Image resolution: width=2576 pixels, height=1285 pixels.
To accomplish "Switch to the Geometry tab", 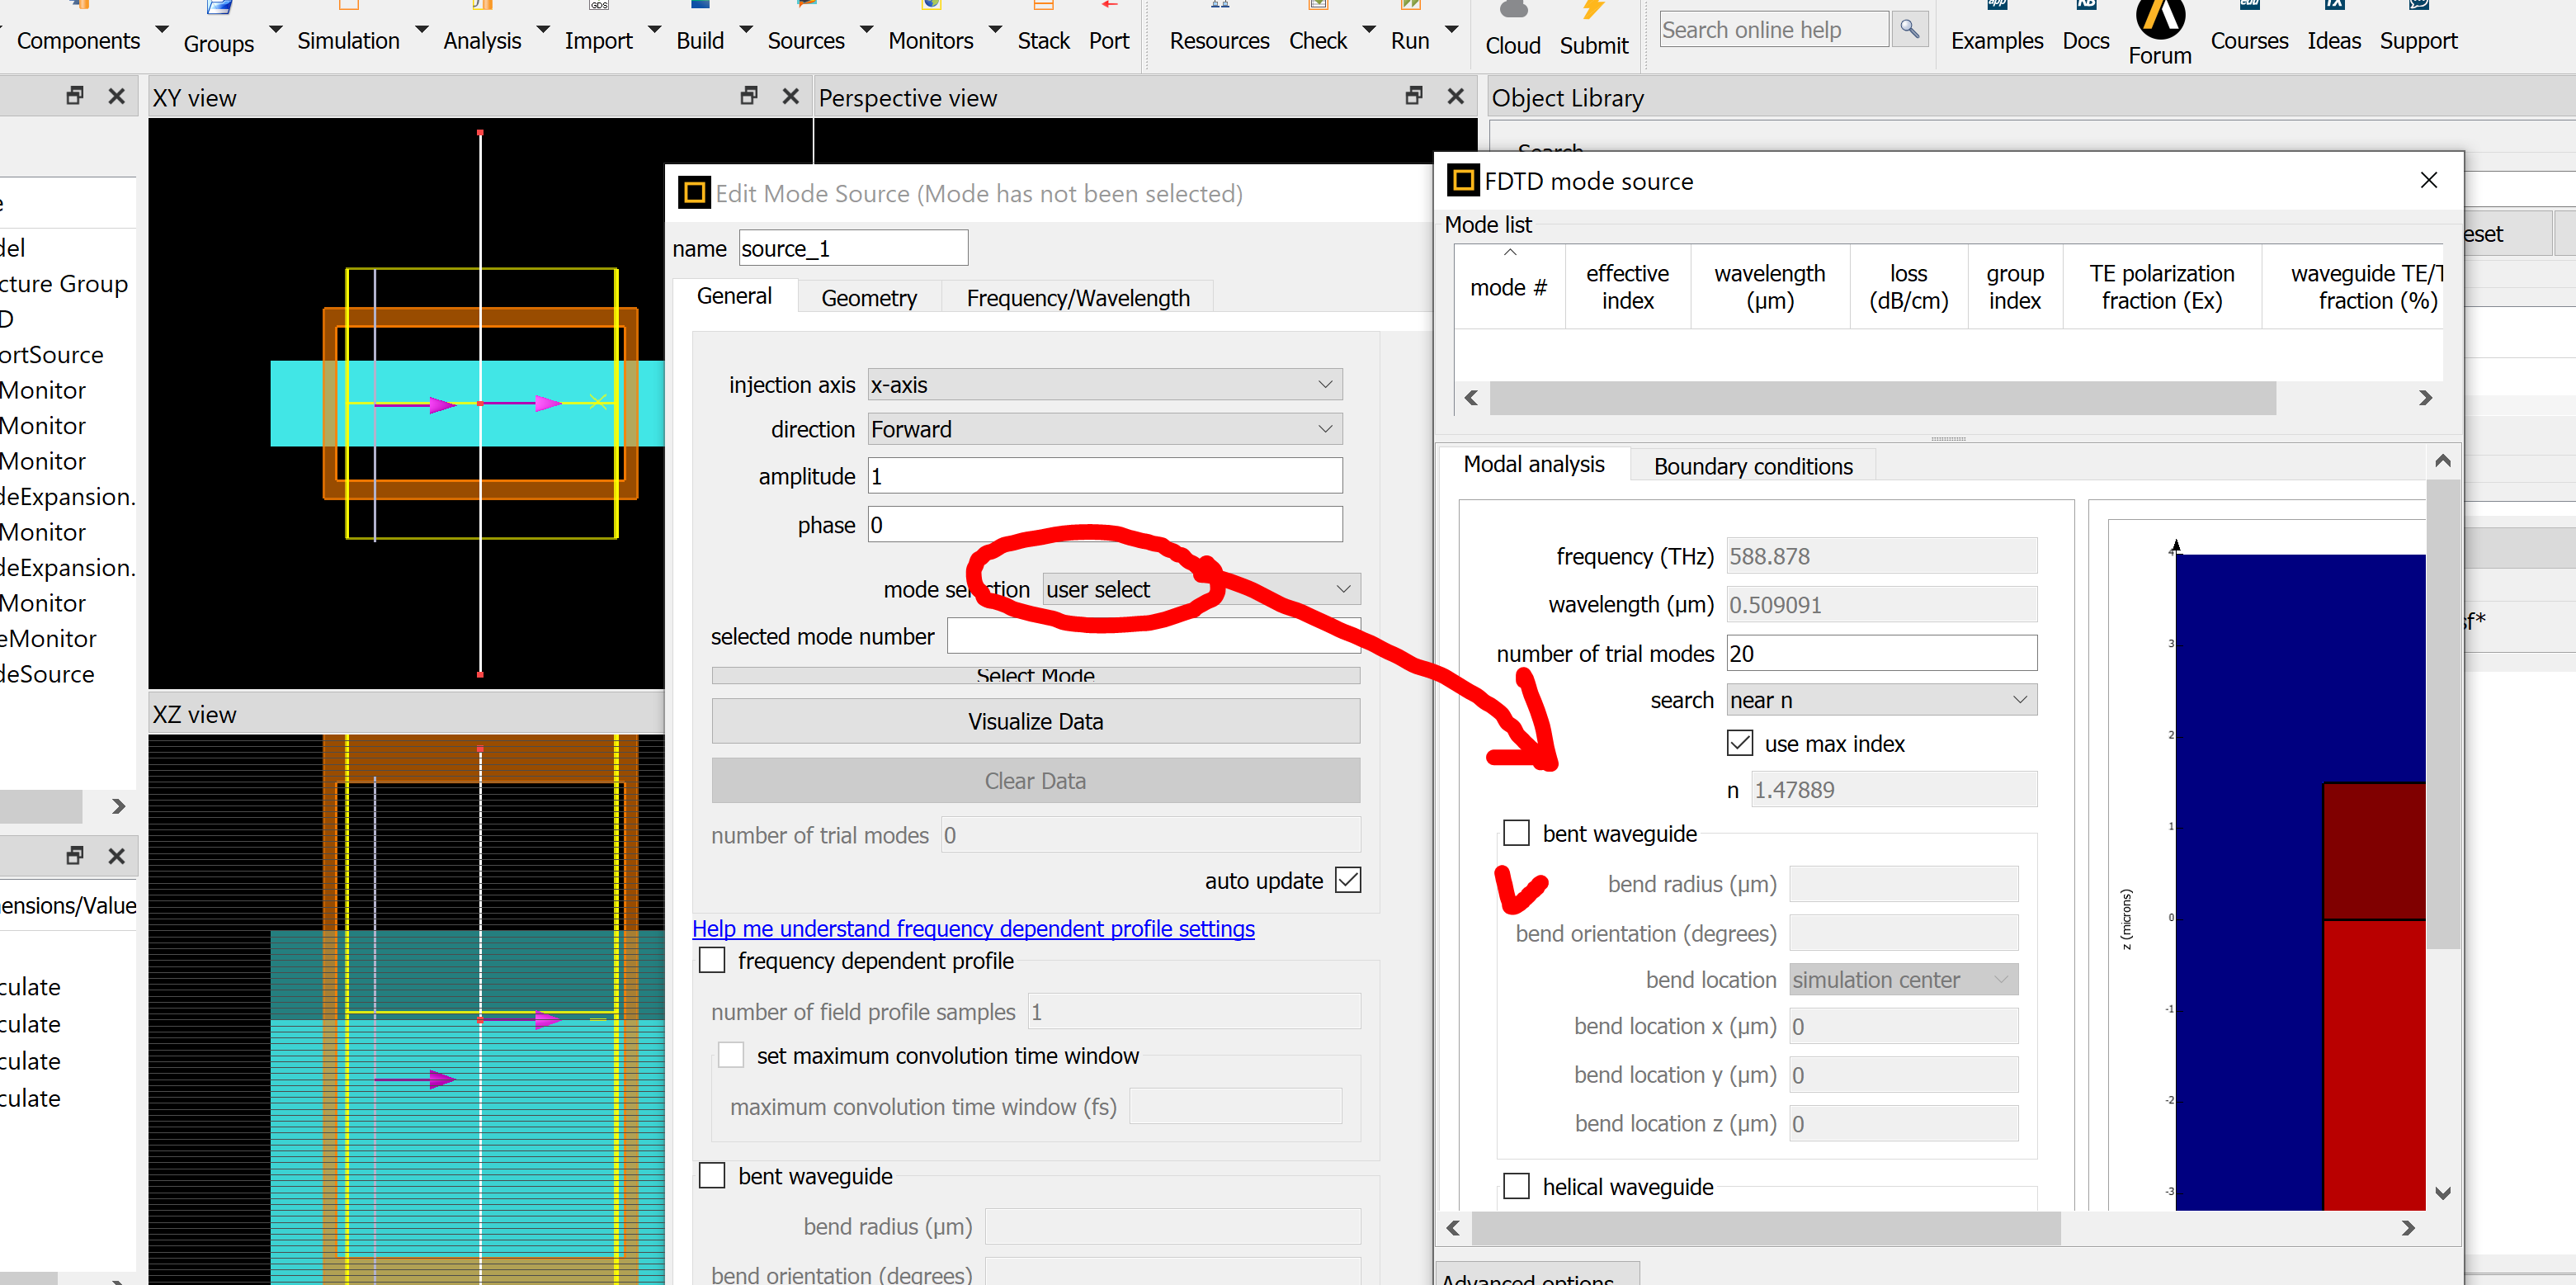I will click(x=868, y=298).
